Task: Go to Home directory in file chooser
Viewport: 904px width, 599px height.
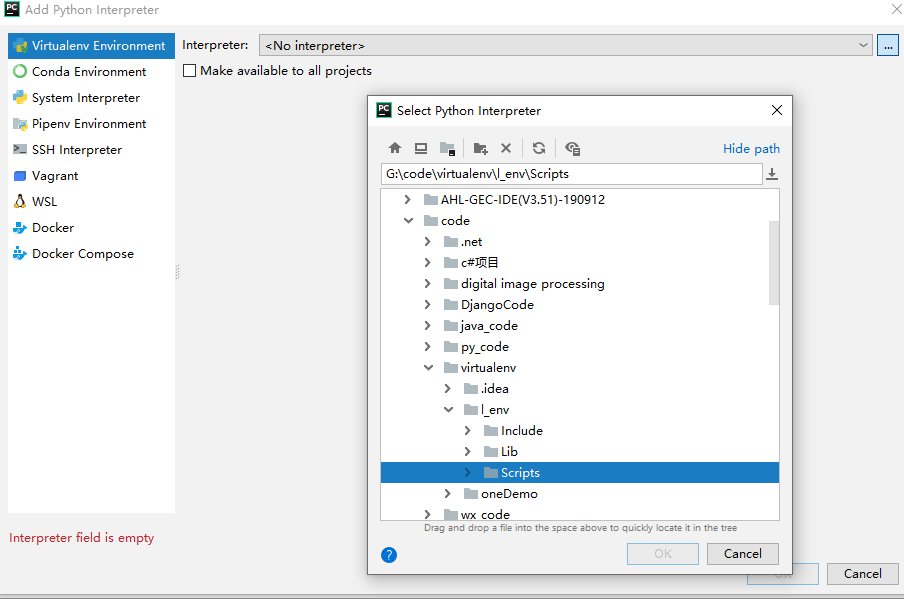Action: pyautogui.click(x=395, y=148)
